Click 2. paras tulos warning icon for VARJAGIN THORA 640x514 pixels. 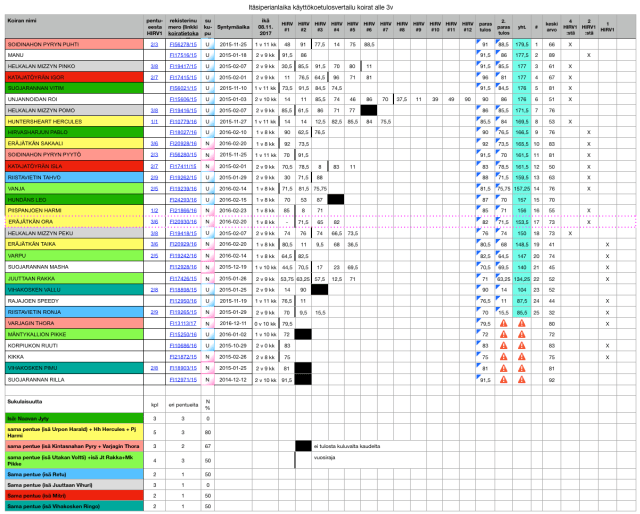pyautogui.click(x=504, y=324)
